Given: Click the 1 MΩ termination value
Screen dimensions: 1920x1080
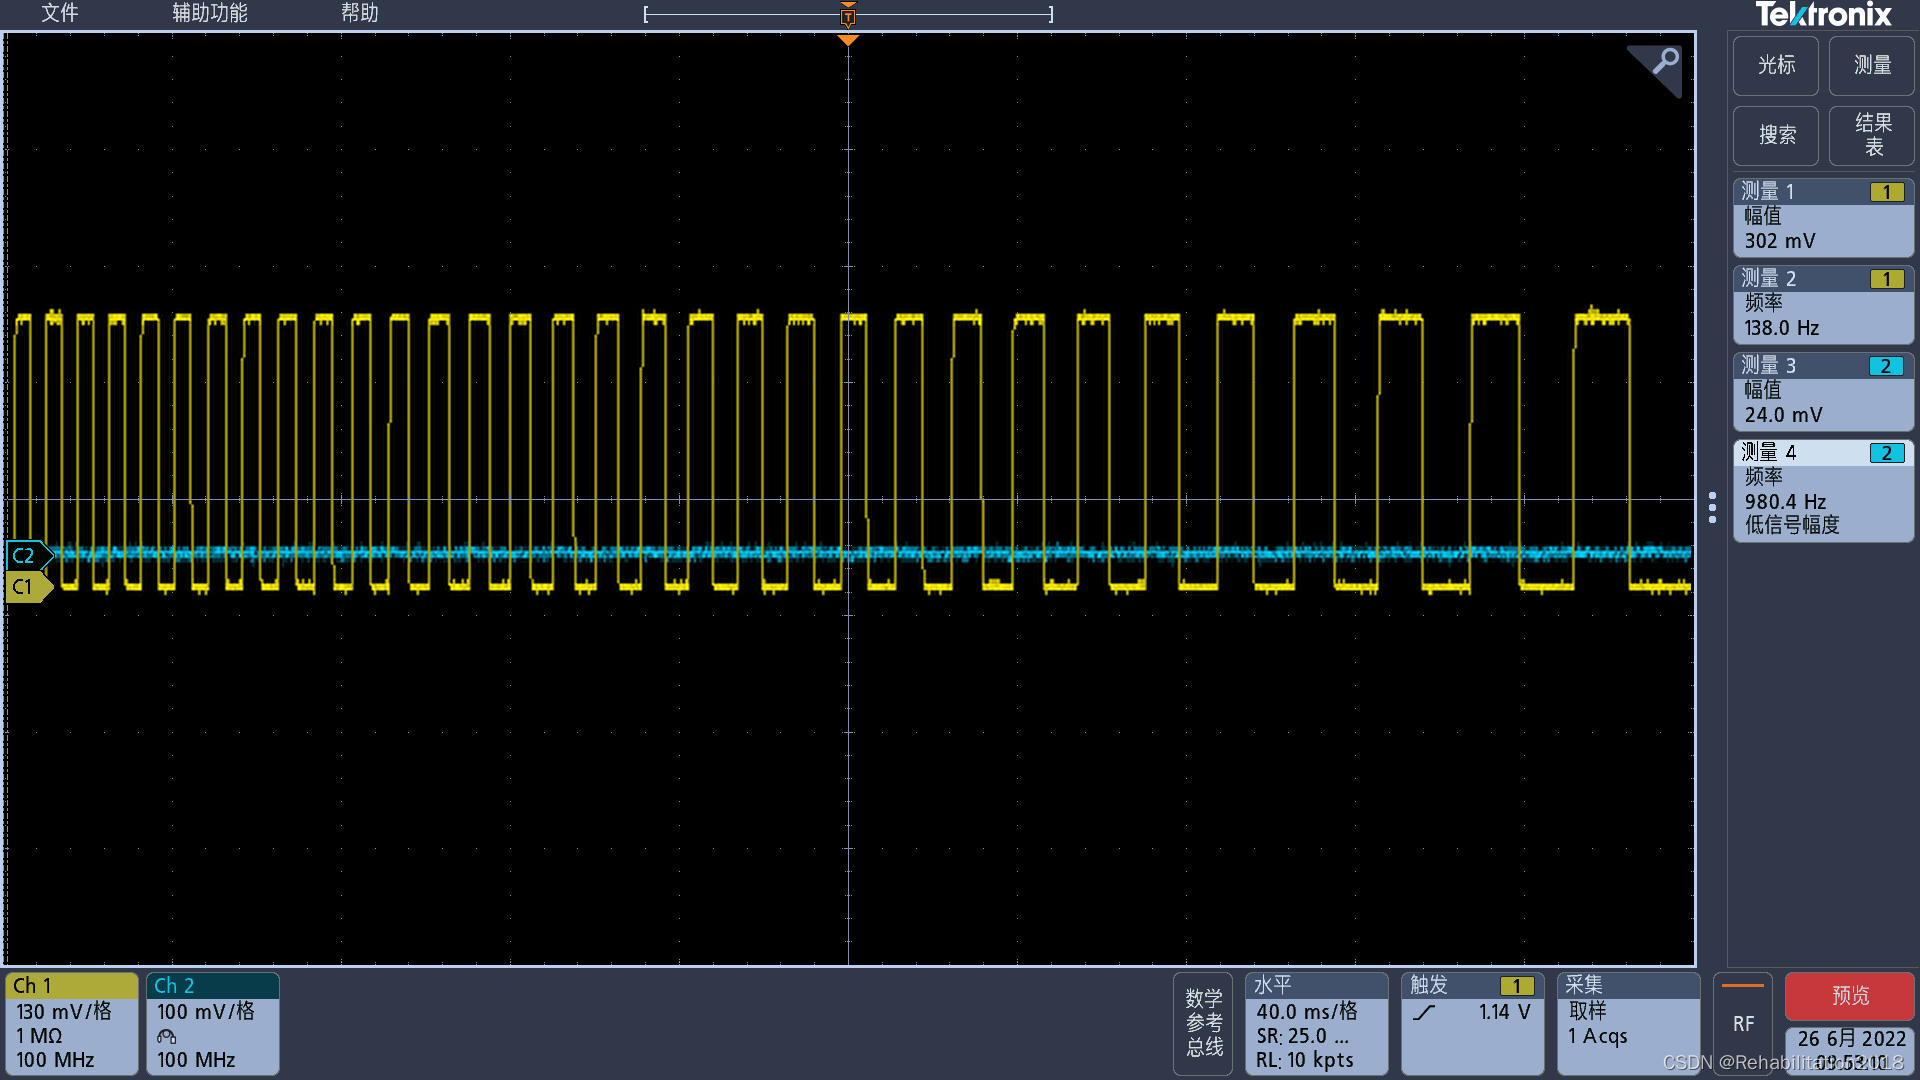Looking at the screenshot, I should click(39, 1036).
